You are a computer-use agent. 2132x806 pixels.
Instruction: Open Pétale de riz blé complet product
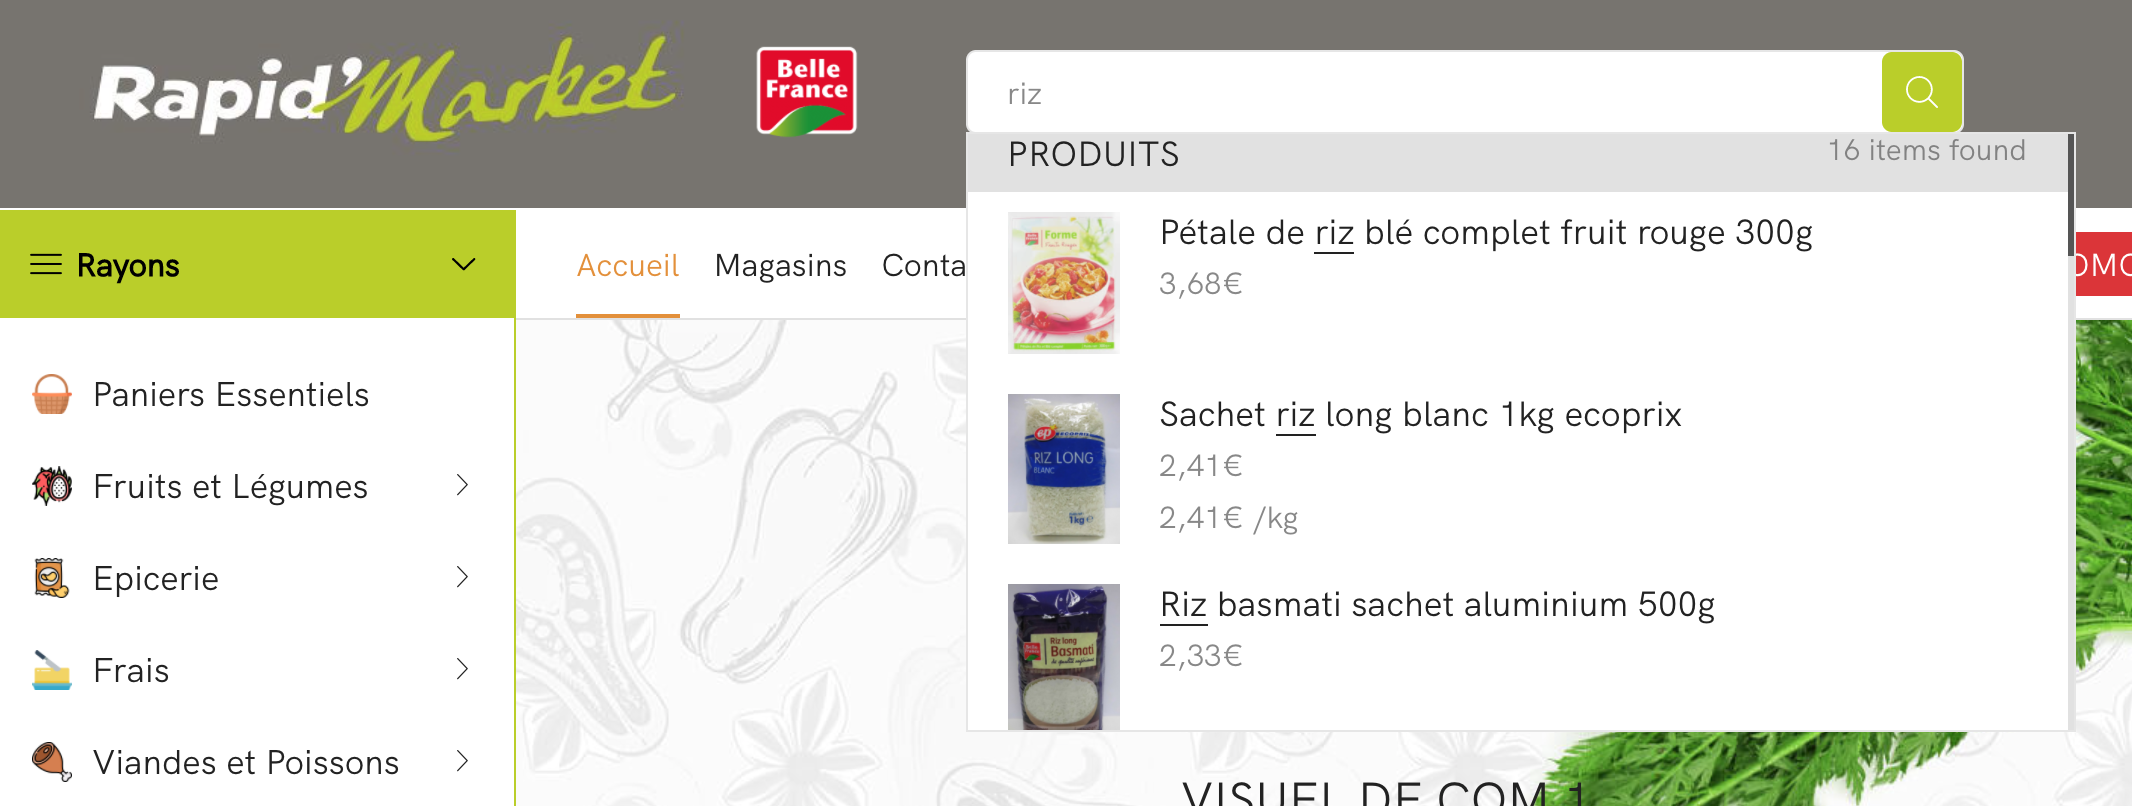tap(1486, 233)
